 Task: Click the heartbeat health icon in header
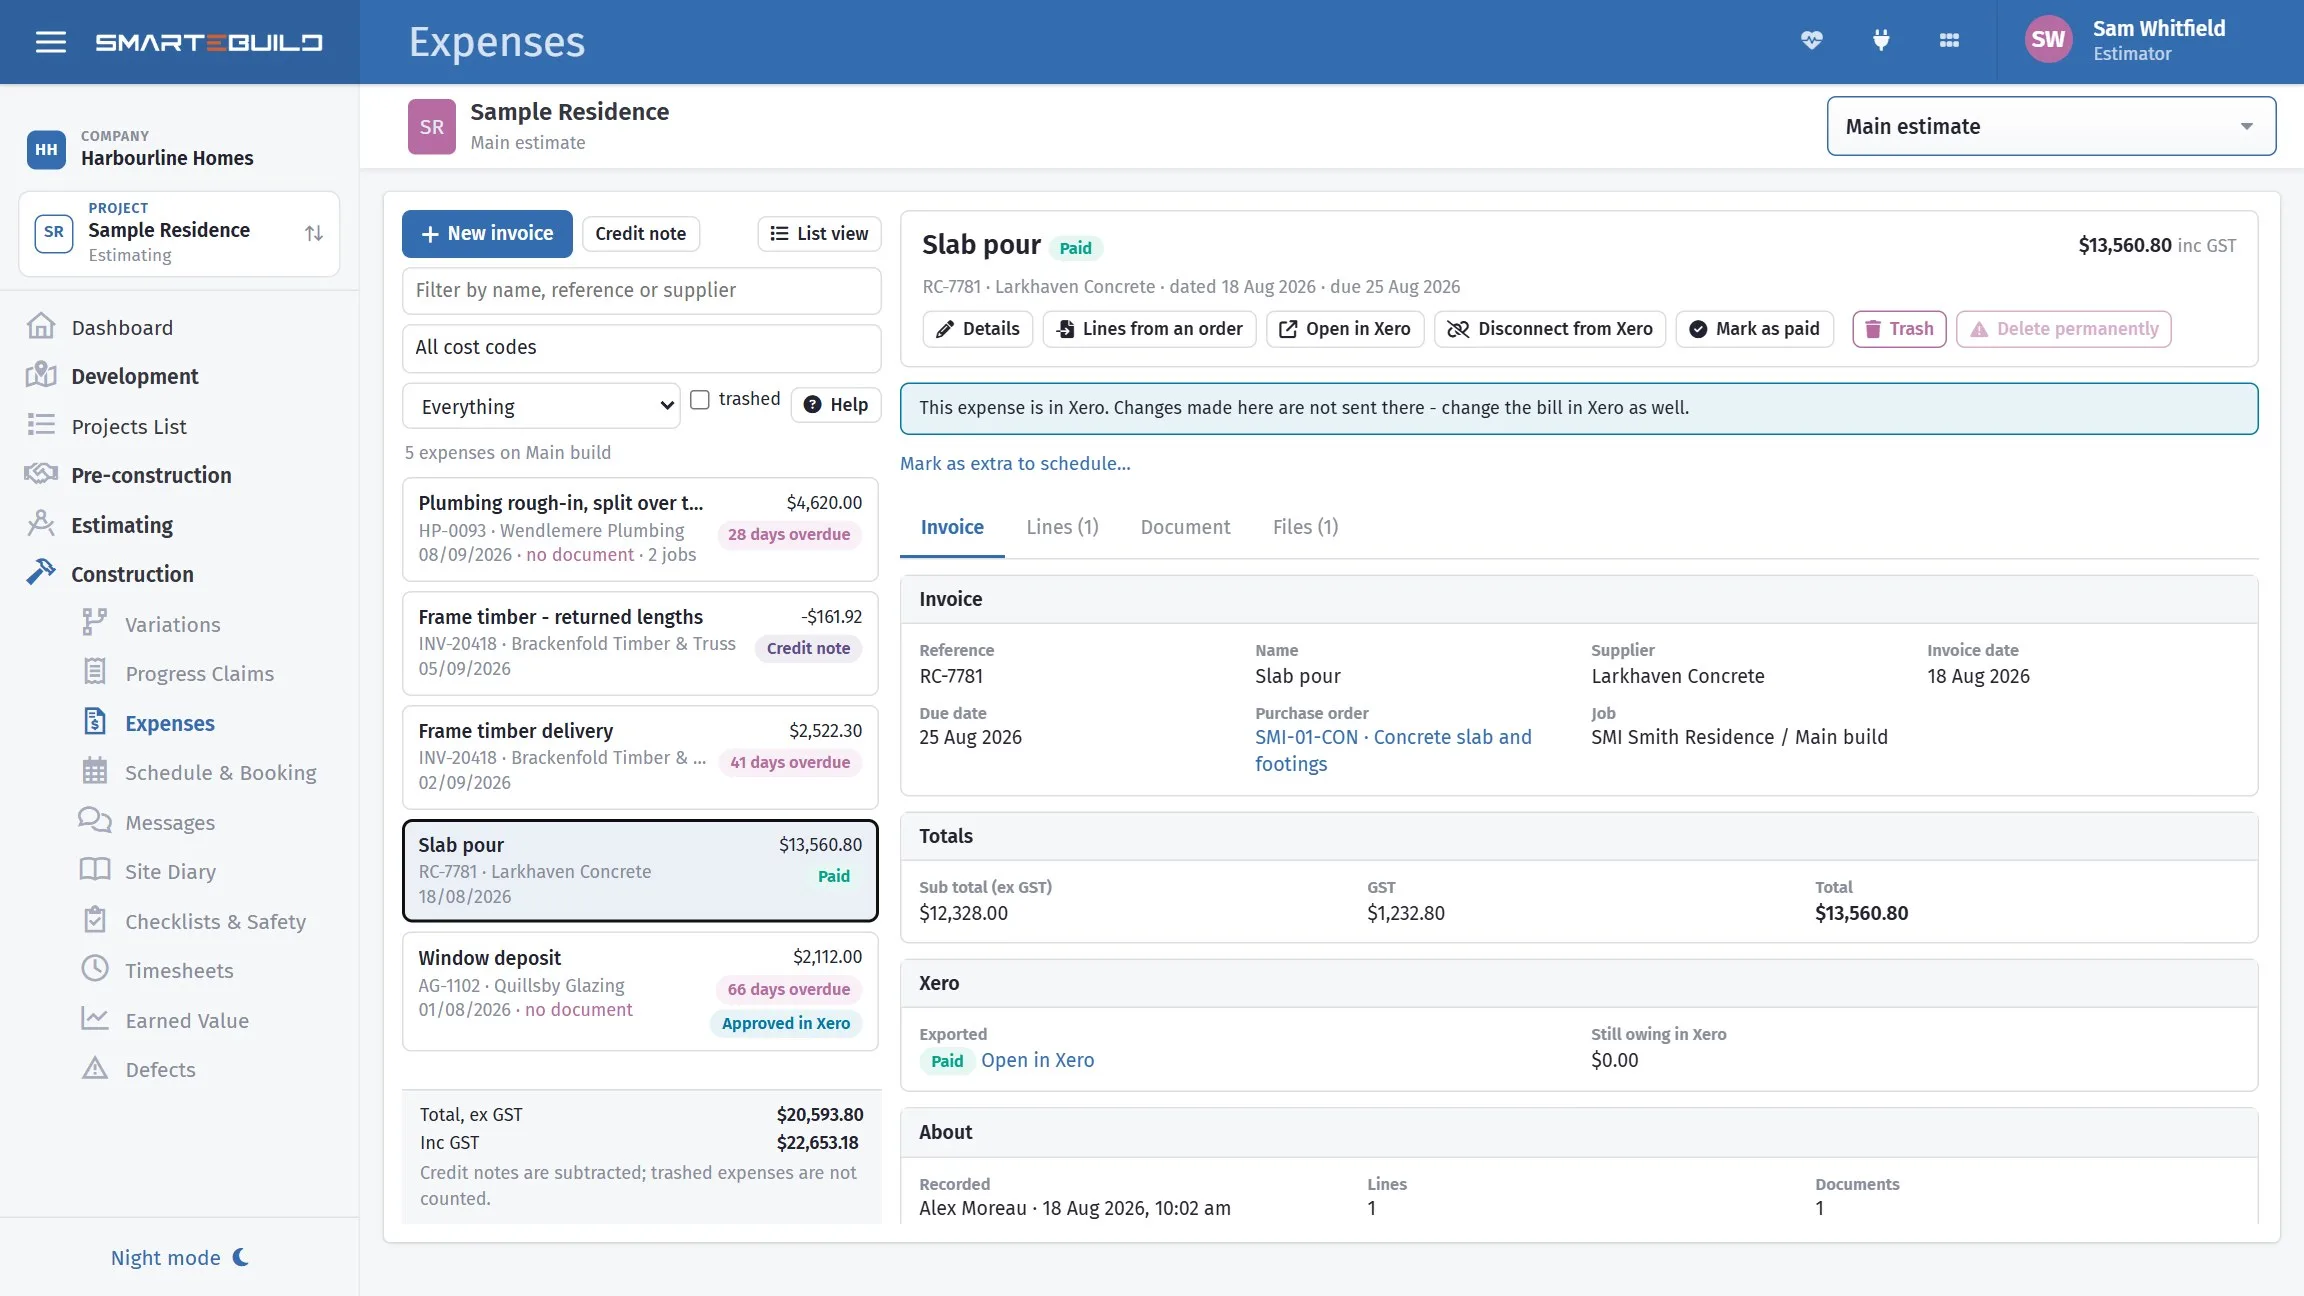tap(1811, 41)
